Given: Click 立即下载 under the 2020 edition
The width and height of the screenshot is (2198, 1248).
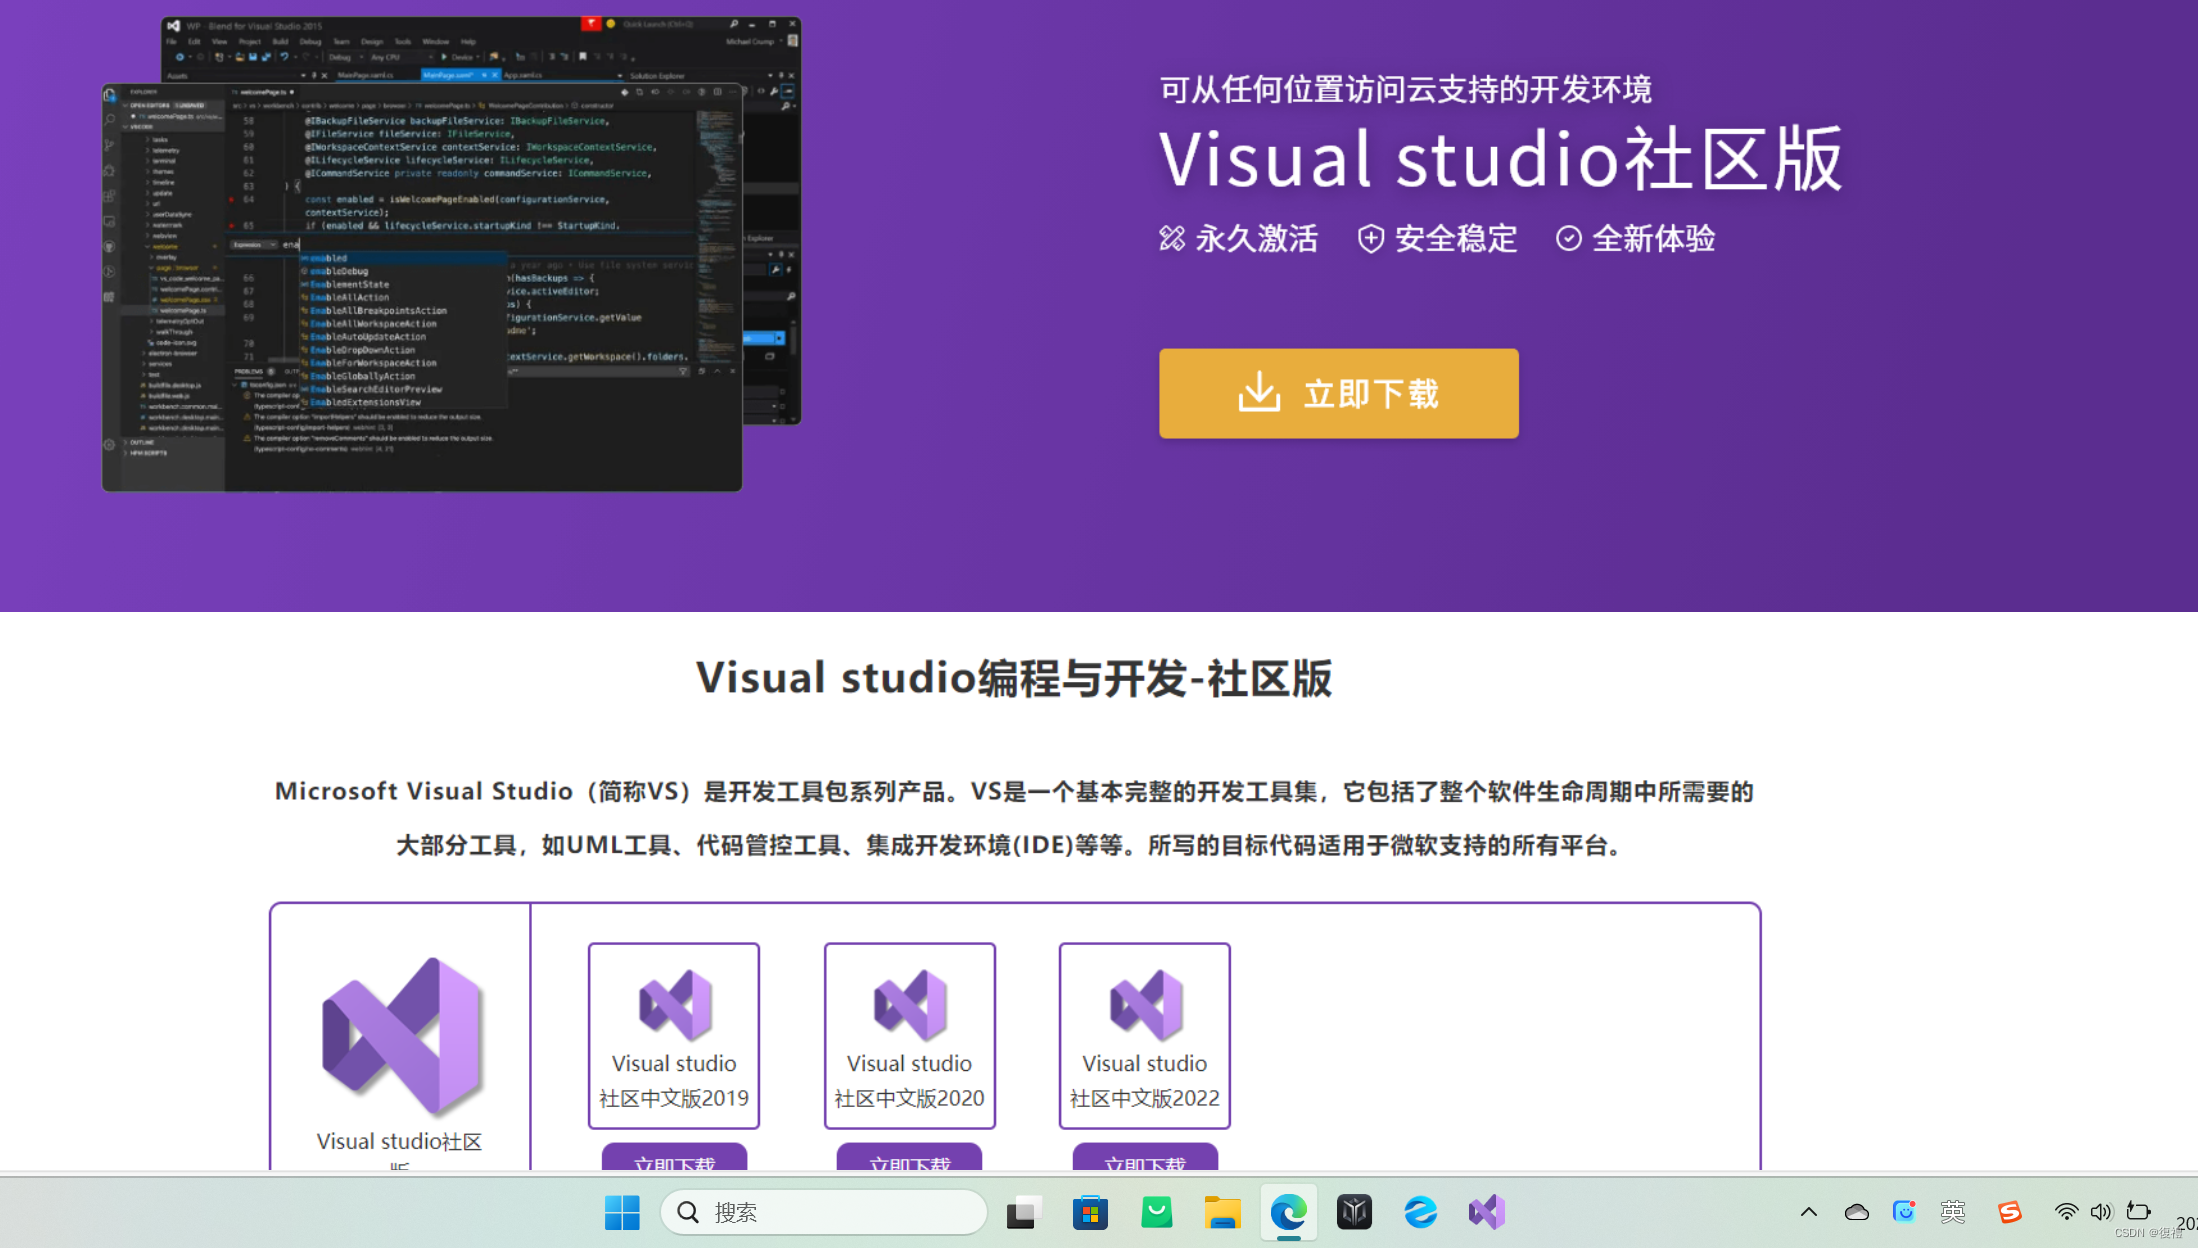Looking at the screenshot, I should 909,1160.
